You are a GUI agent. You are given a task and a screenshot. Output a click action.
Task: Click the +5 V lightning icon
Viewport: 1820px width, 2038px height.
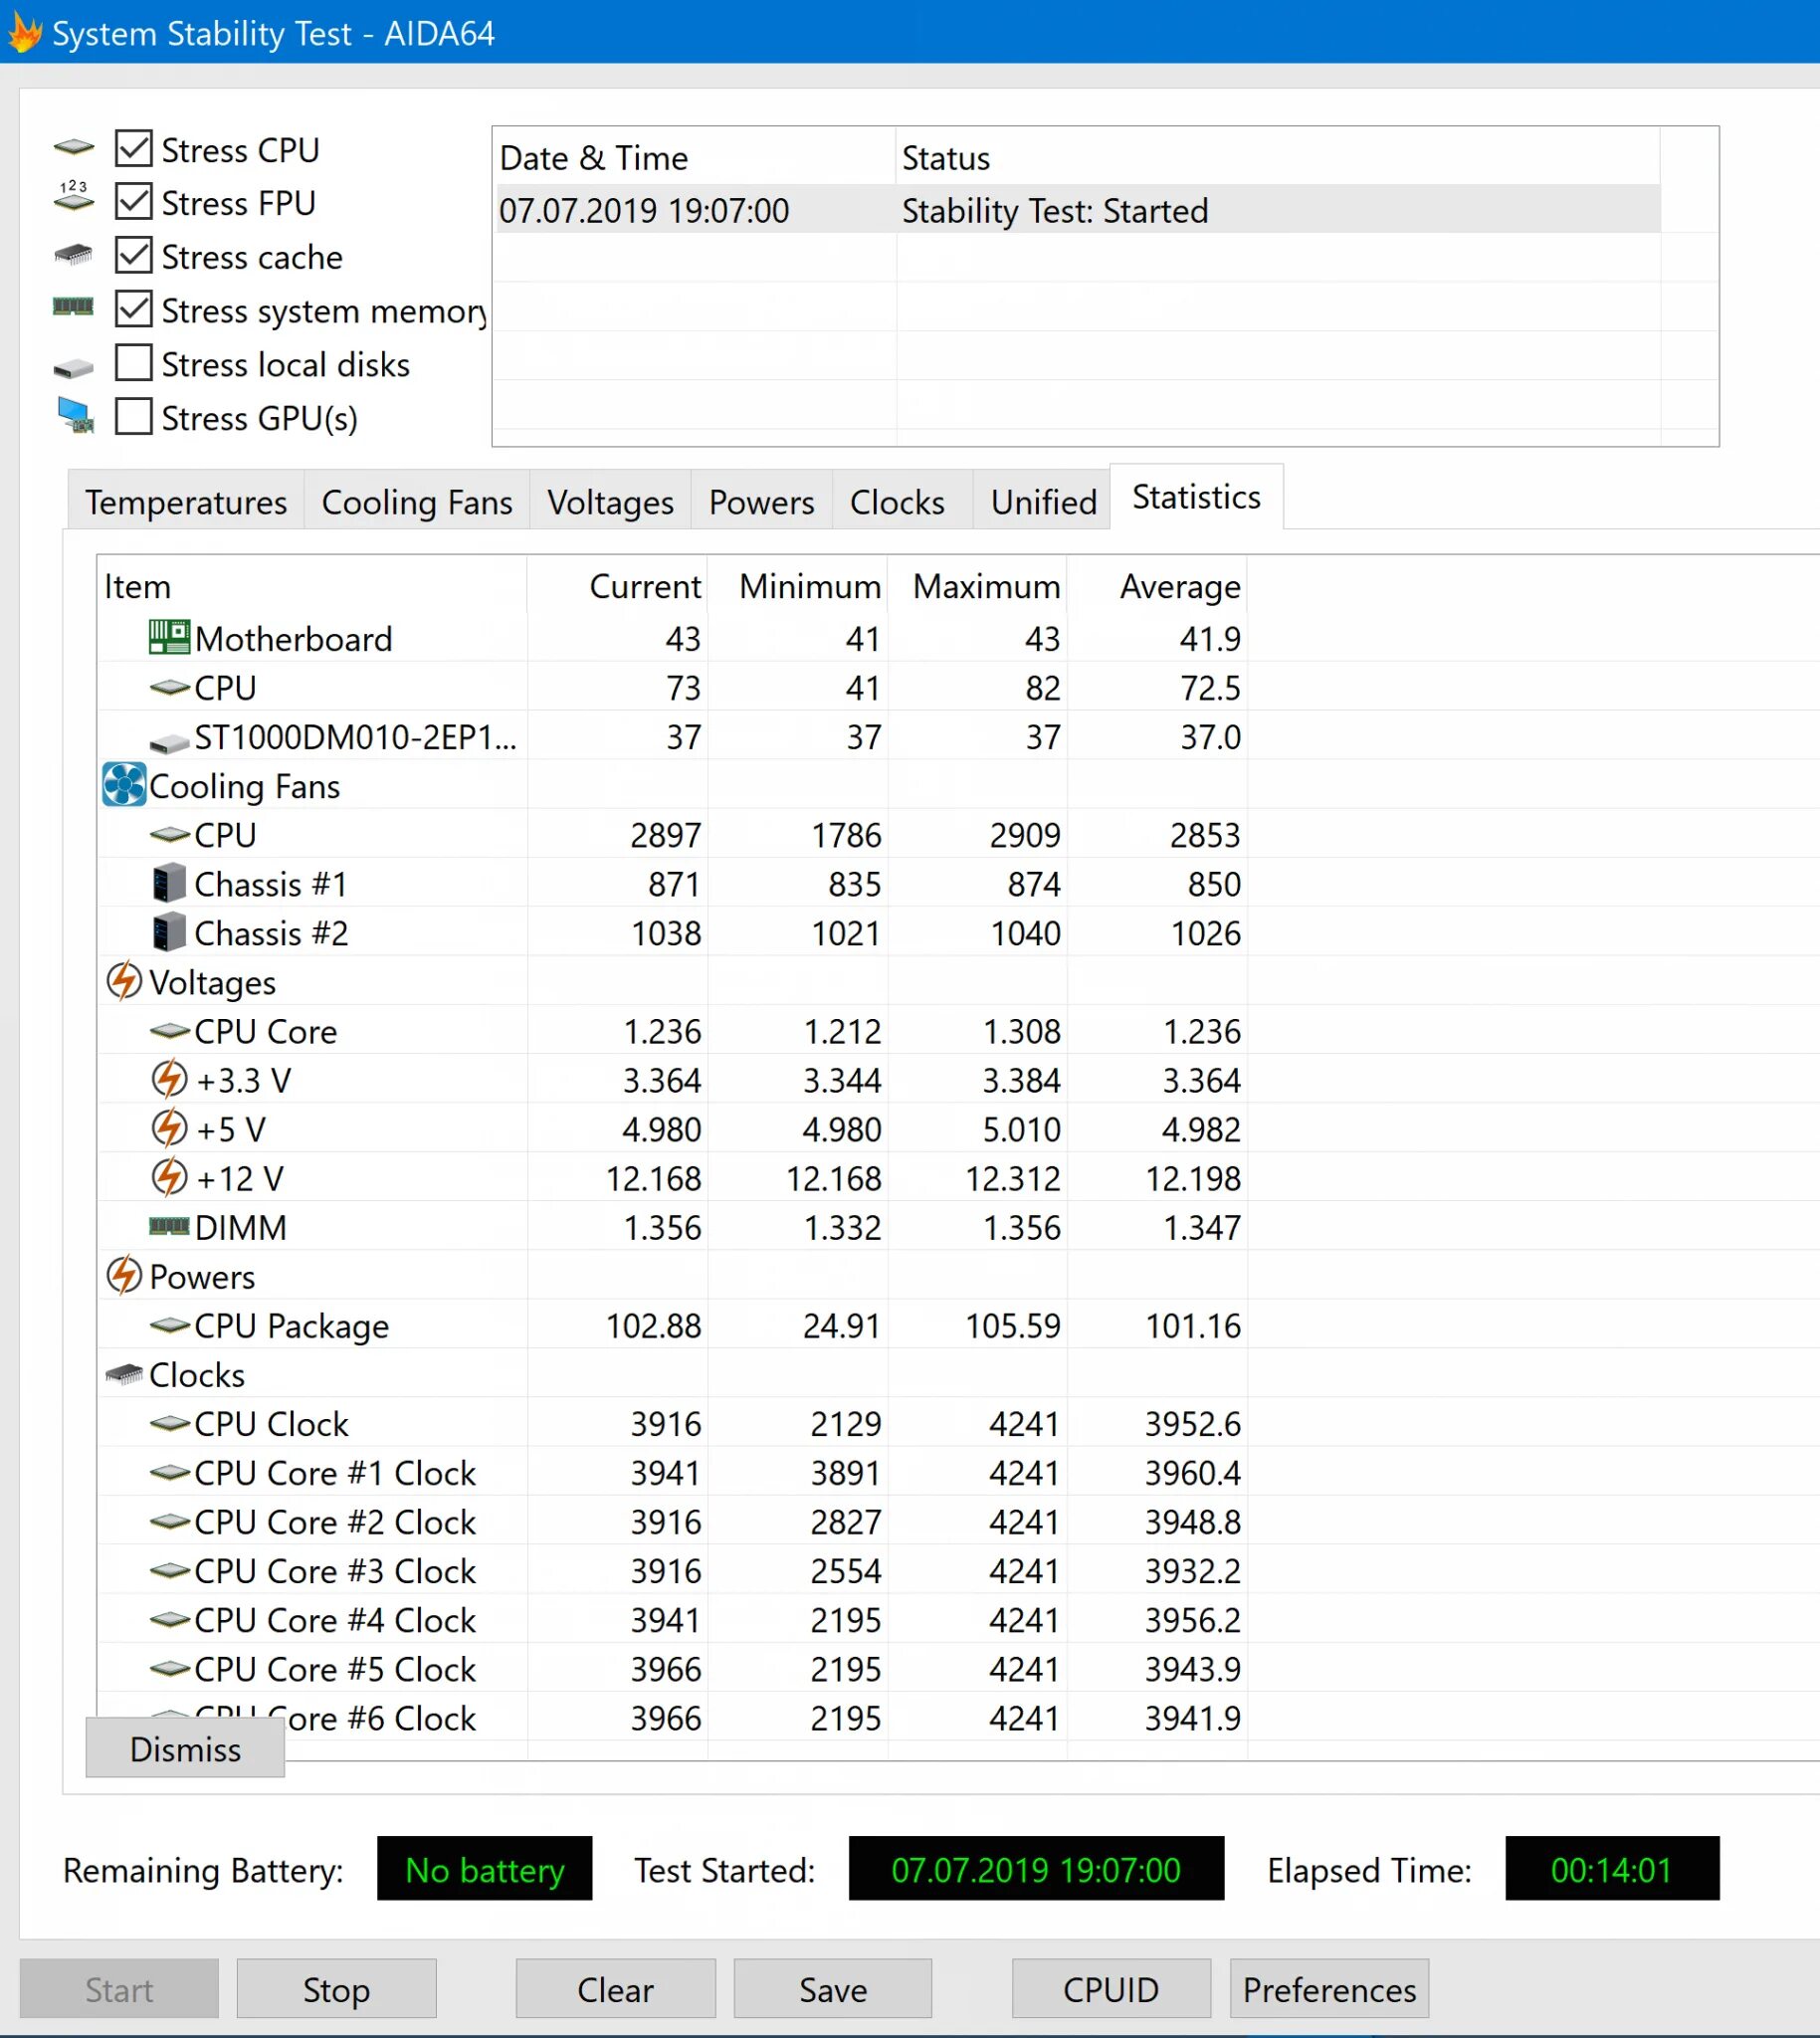point(169,1128)
